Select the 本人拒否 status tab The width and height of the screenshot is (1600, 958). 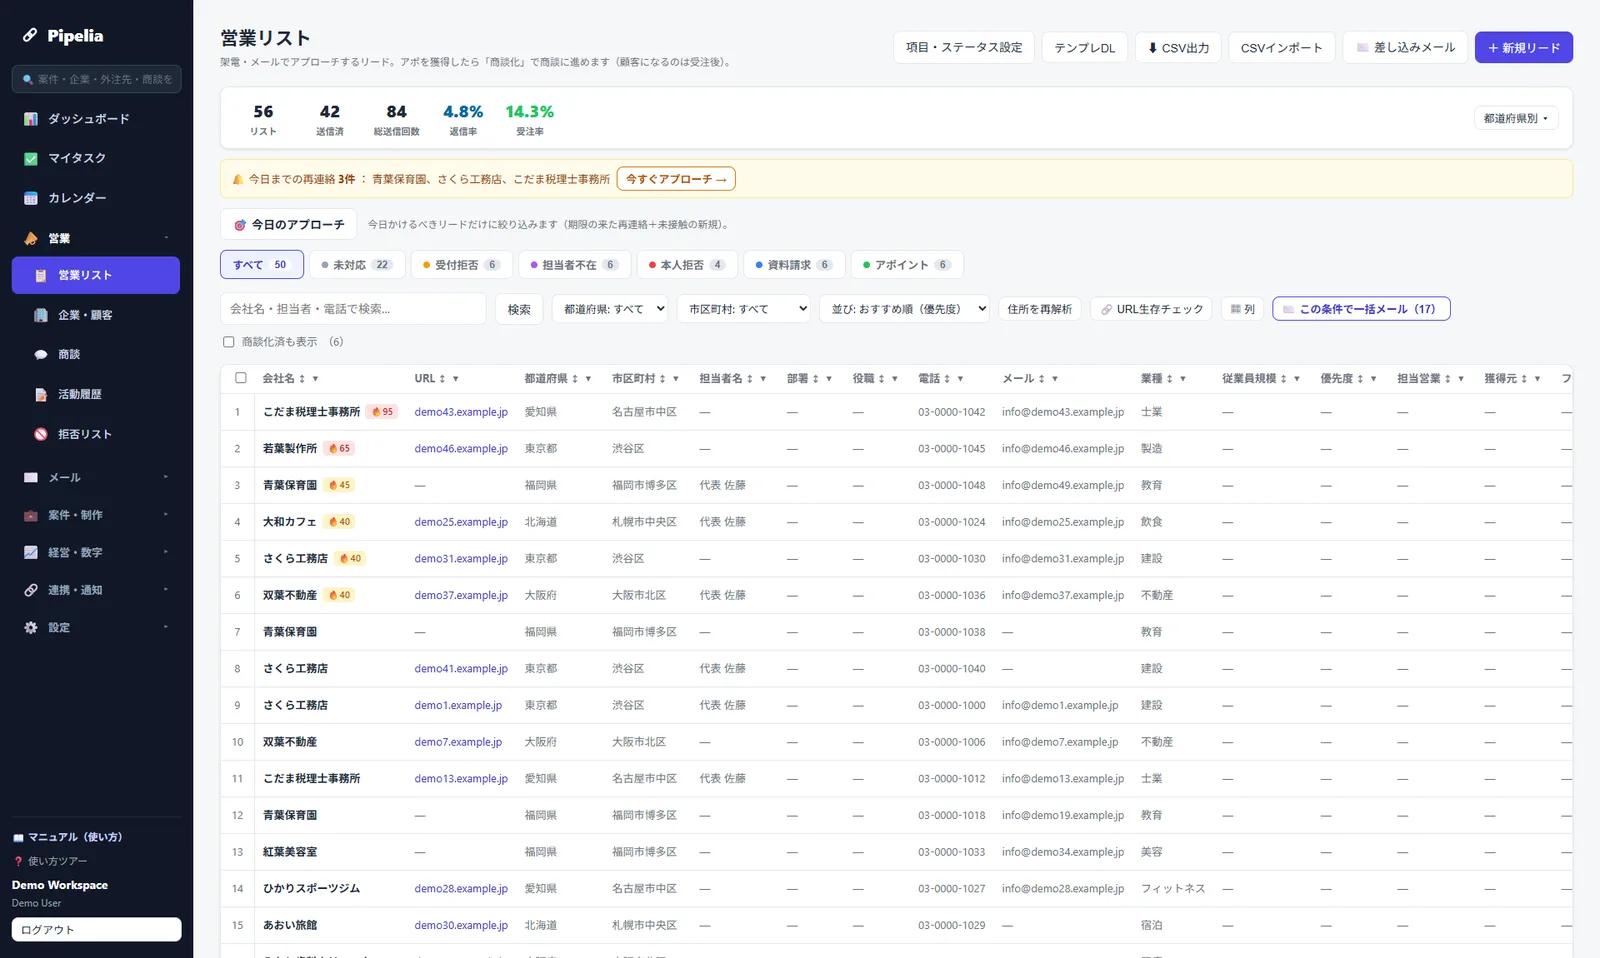687,265
